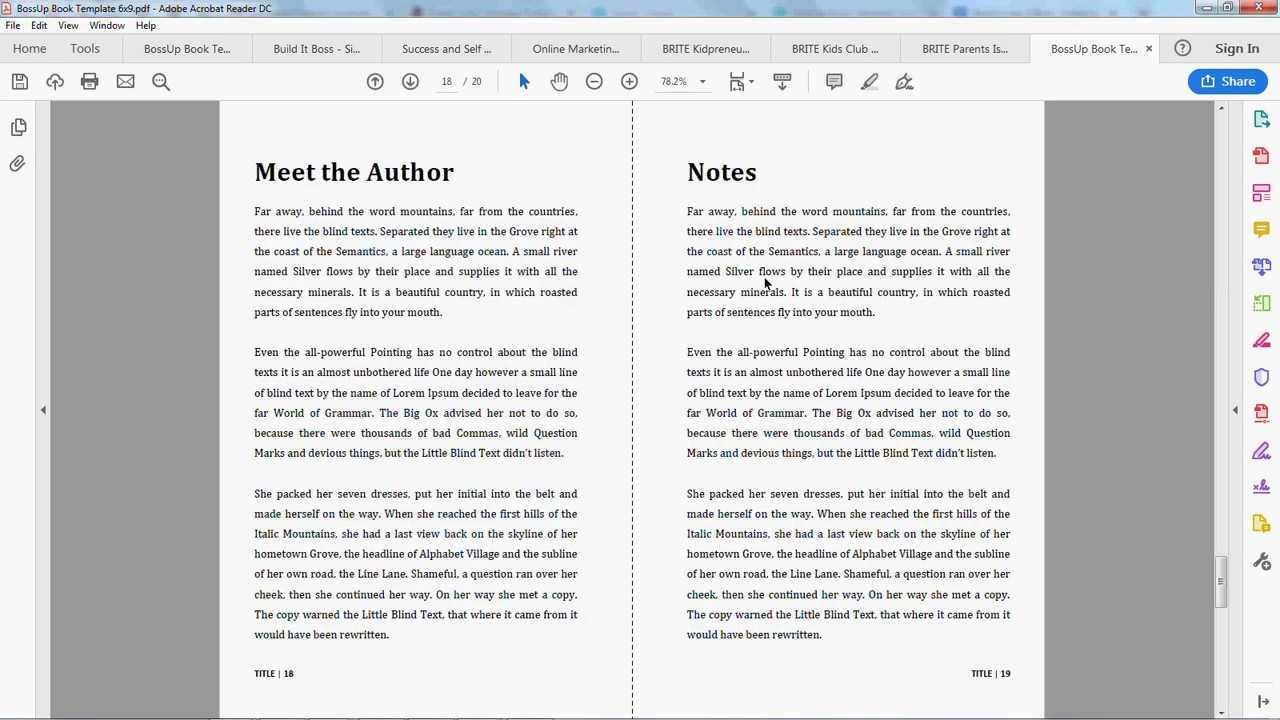This screenshot has height=720, width=1280.
Task: Open the Export PDF tool in the right sidebar
Action: coord(1261,119)
